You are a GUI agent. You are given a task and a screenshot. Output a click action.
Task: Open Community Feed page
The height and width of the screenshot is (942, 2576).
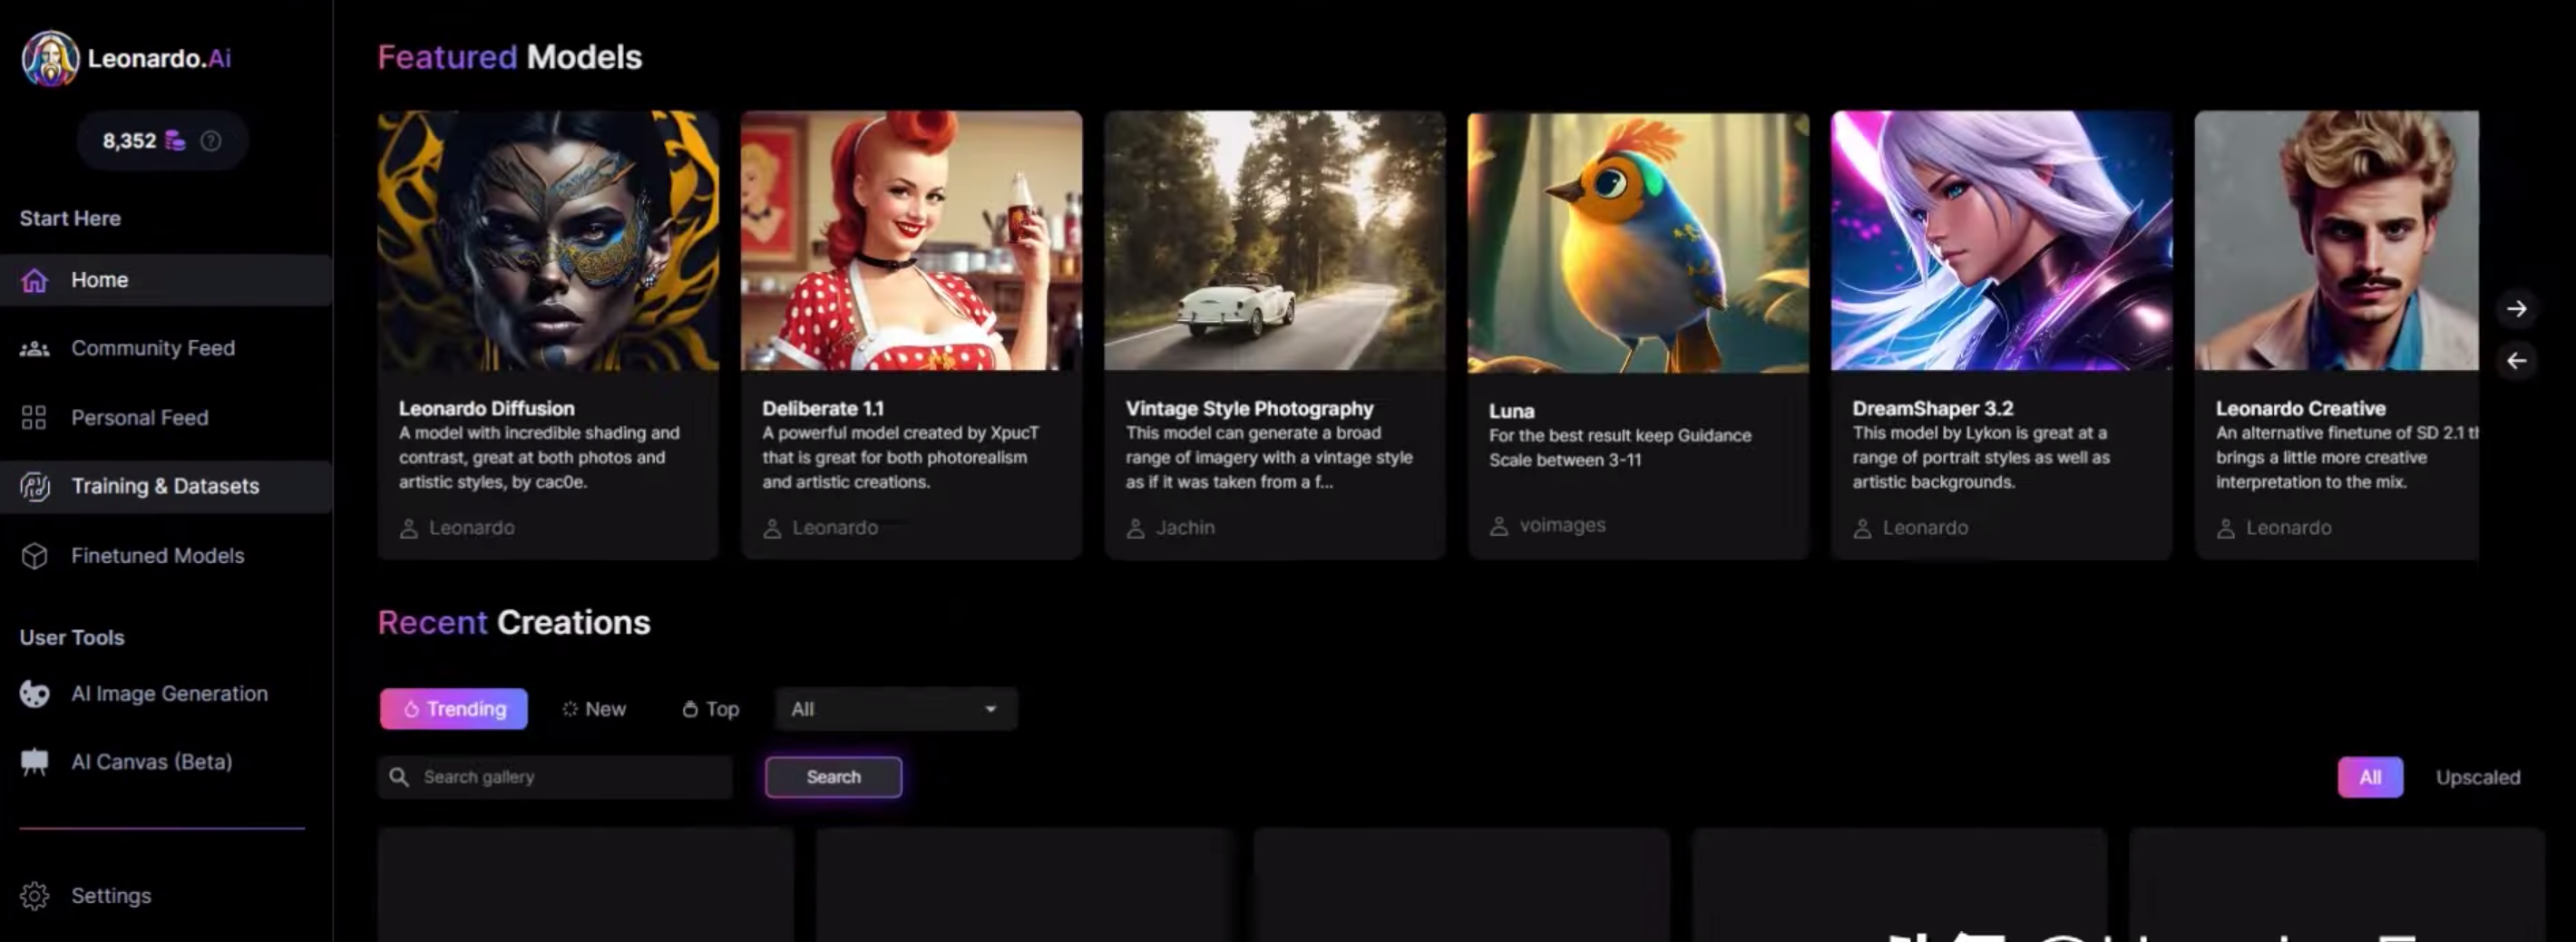click(x=166, y=348)
